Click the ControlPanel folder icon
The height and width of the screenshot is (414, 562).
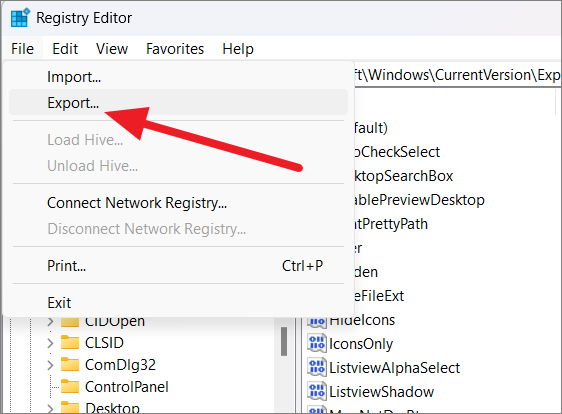[70, 386]
